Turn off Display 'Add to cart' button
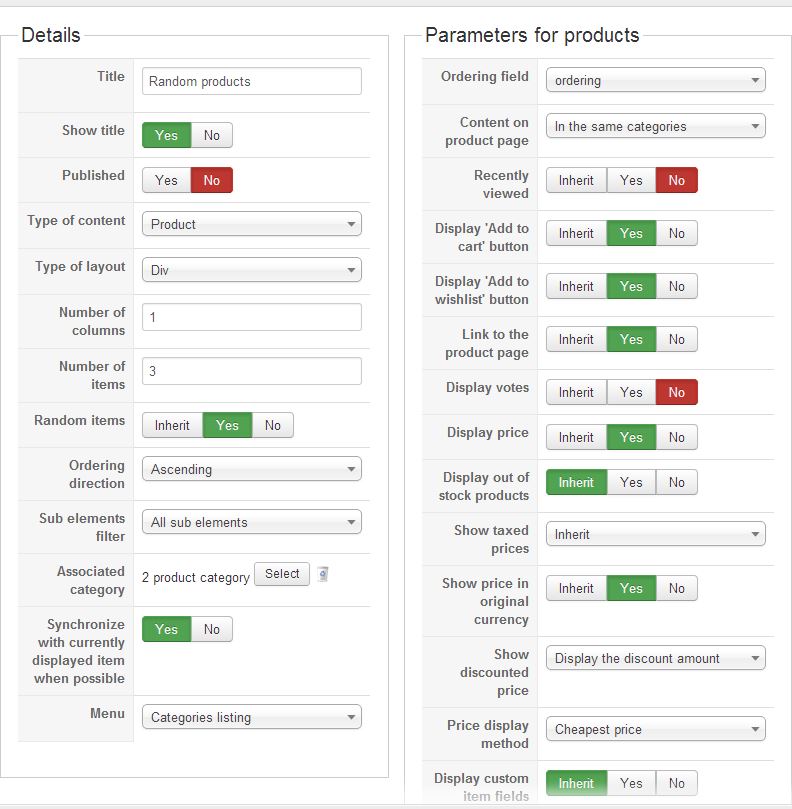Screen dimensions: 792x809 (x=677, y=233)
